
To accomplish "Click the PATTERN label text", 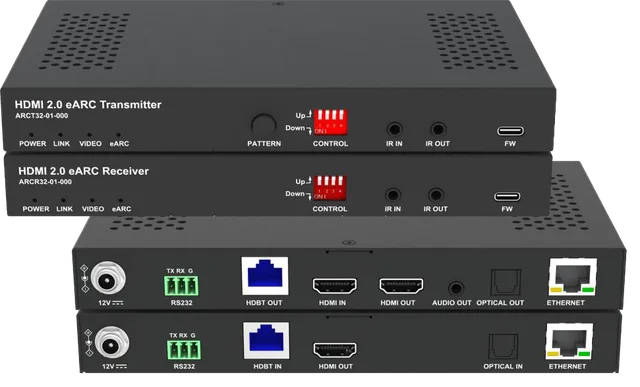I will tap(264, 144).
